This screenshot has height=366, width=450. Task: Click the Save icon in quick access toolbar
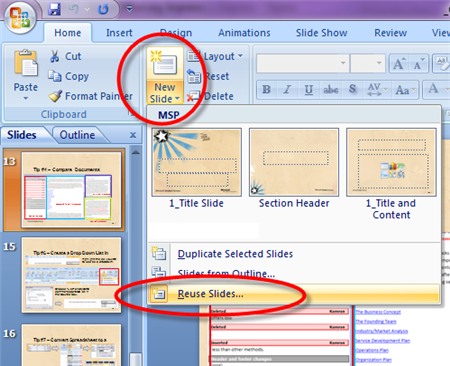pyautogui.click(x=54, y=9)
